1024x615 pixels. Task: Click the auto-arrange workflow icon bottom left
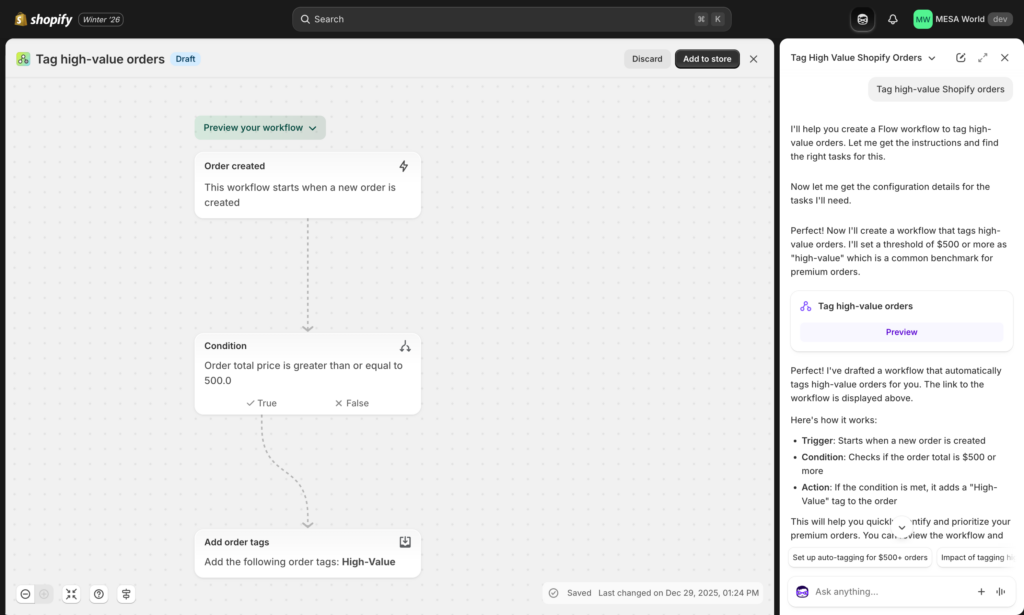pos(126,594)
